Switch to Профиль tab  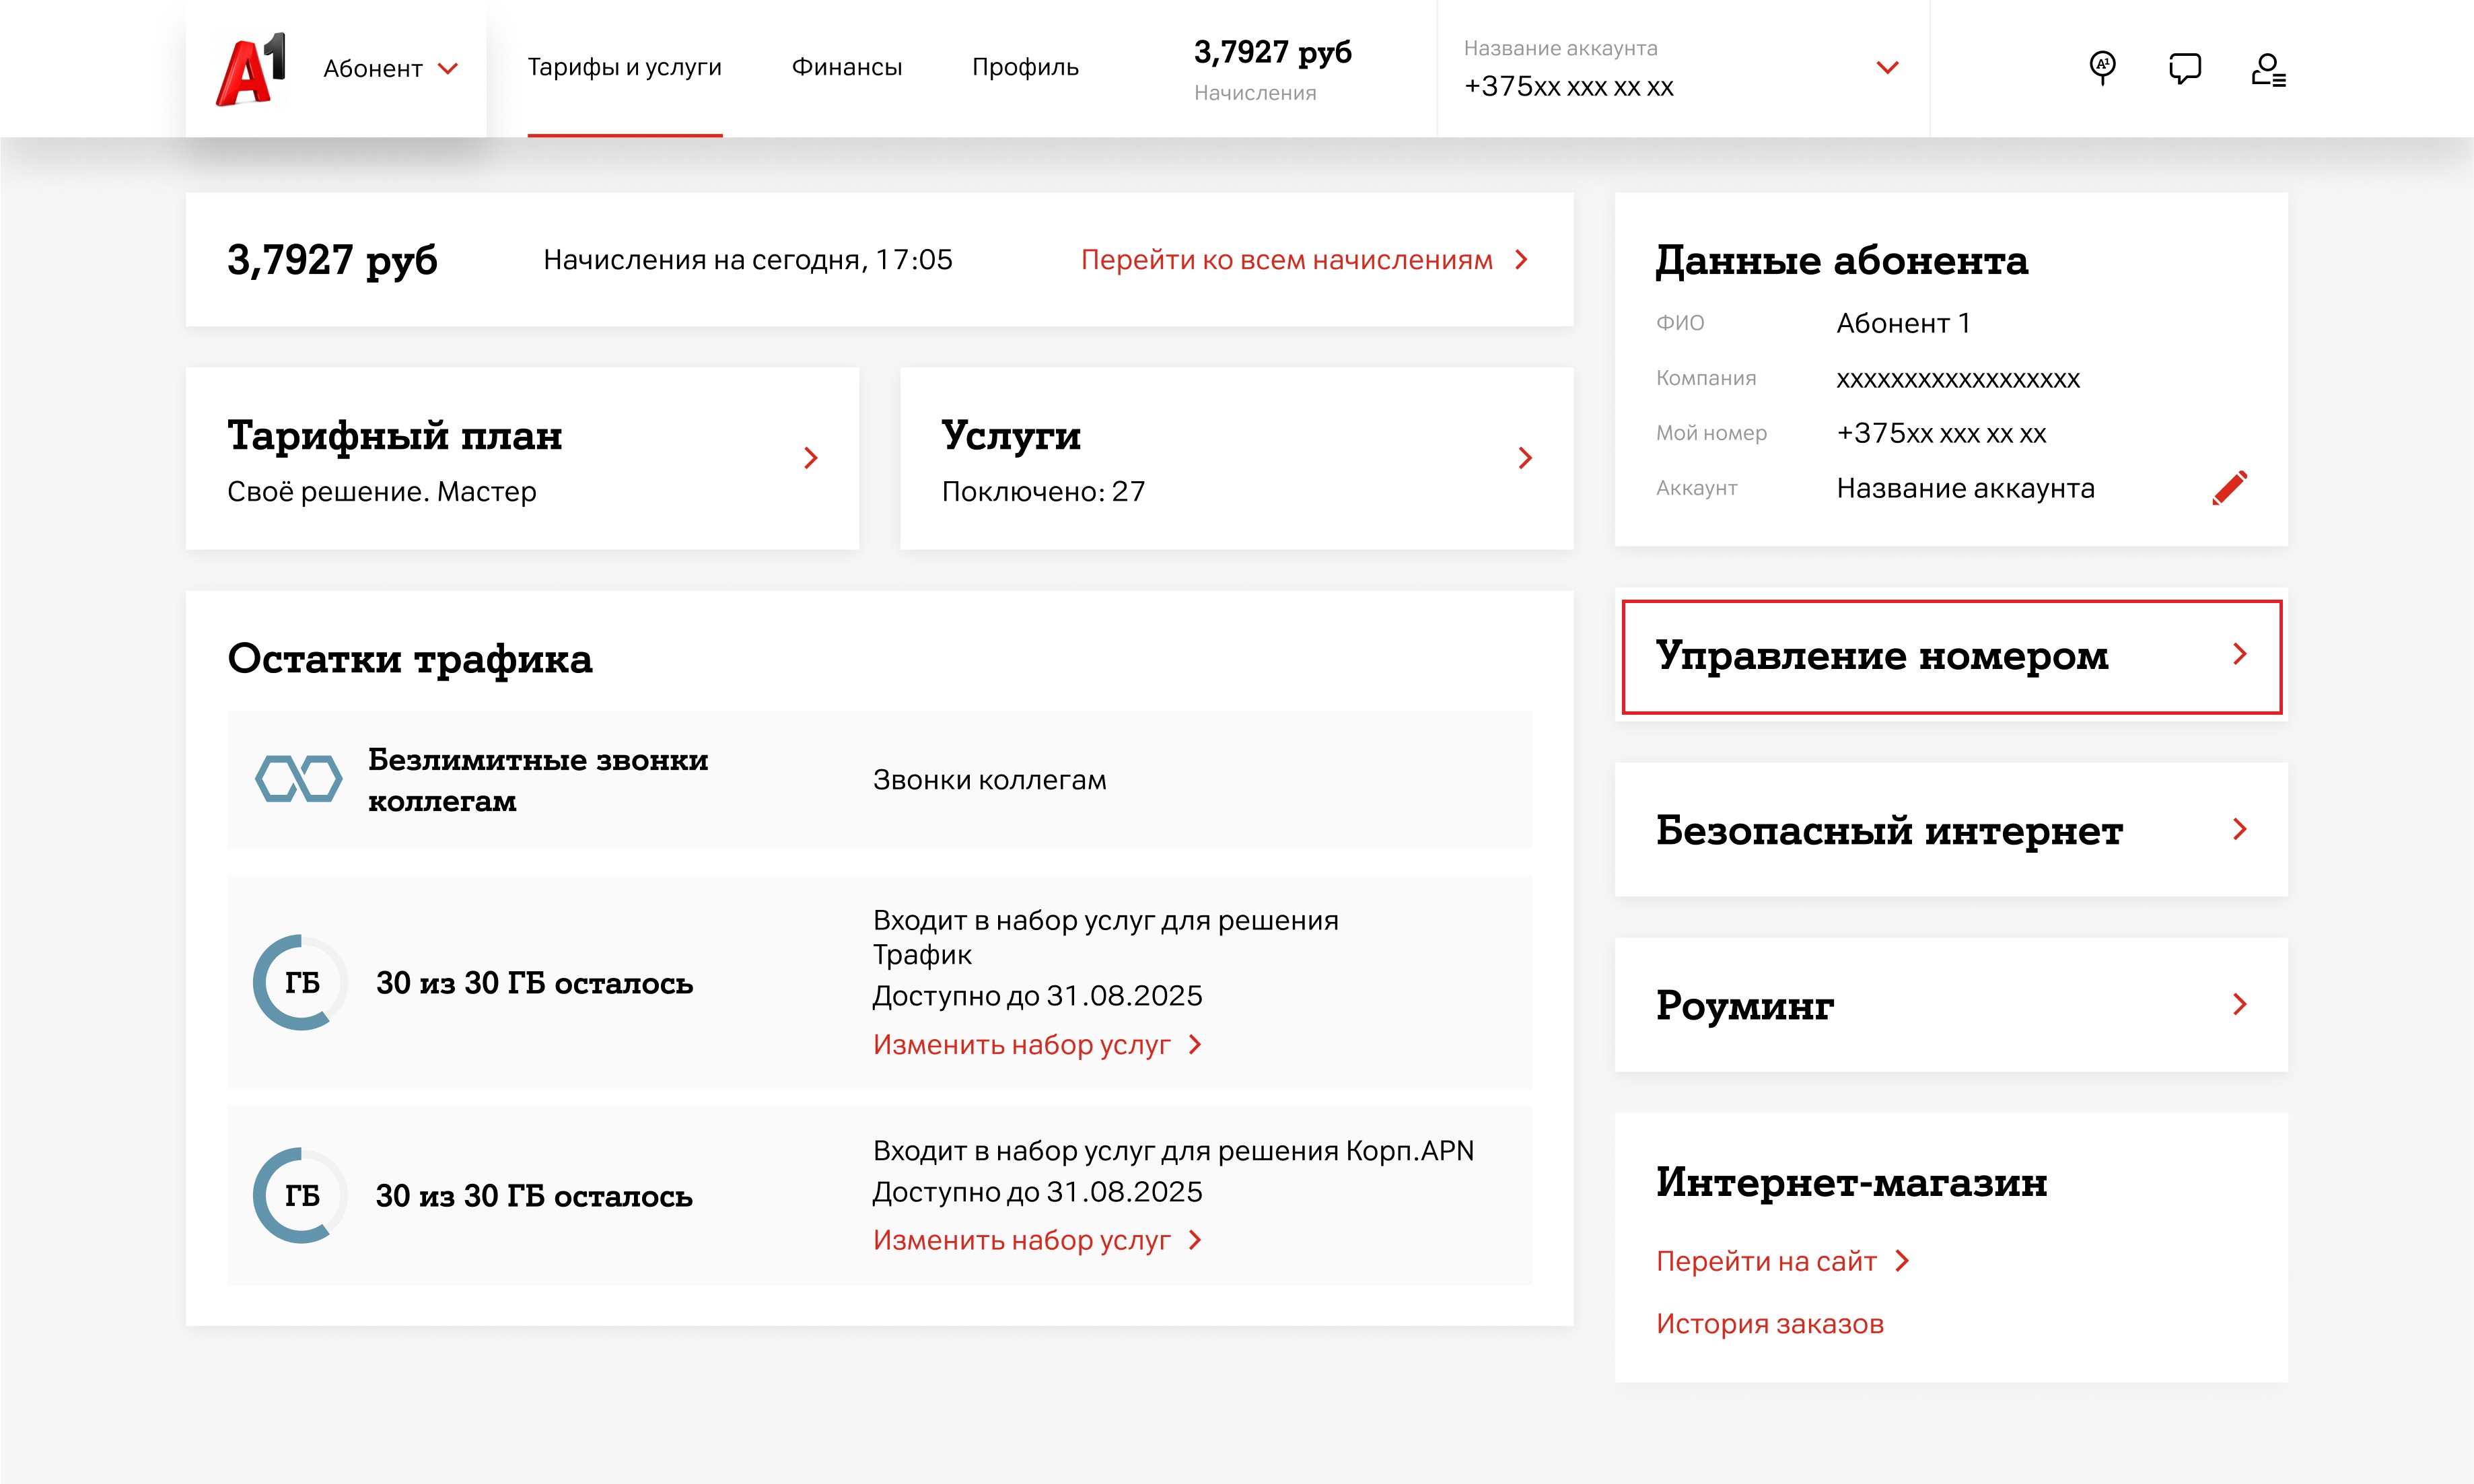pyautogui.click(x=1025, y=67)
